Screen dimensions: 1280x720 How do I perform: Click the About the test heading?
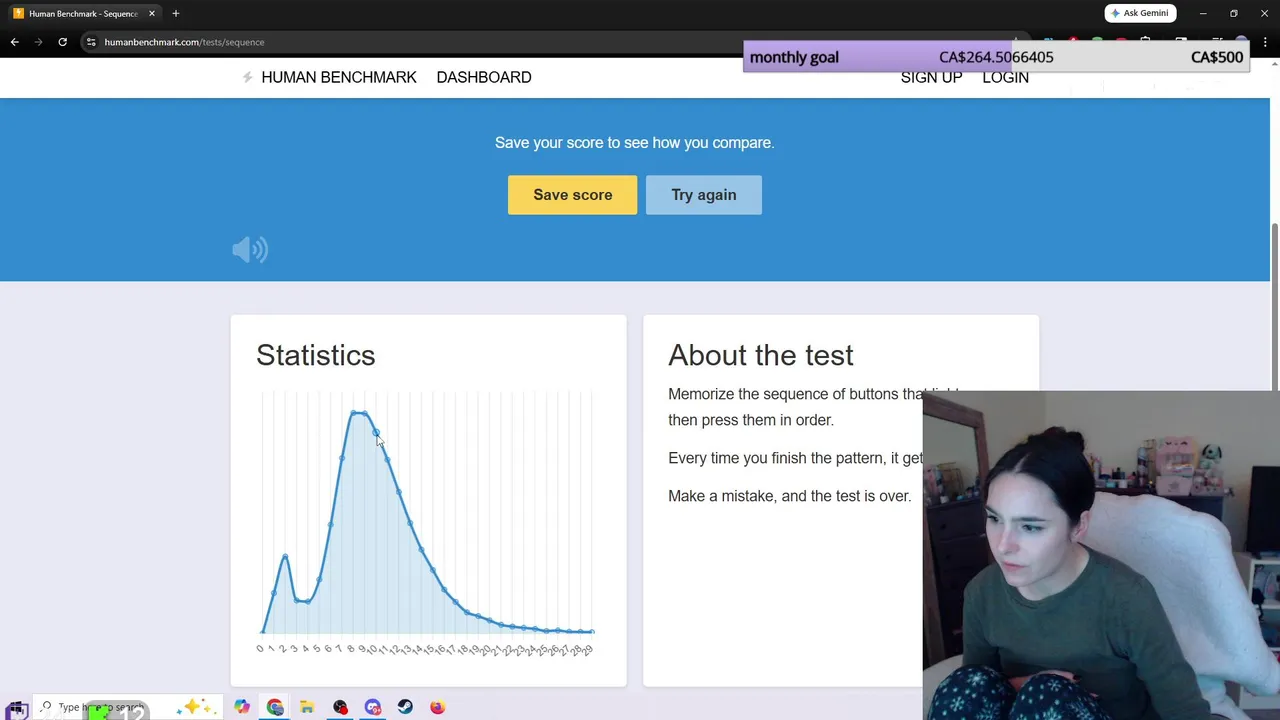(761, 355)
